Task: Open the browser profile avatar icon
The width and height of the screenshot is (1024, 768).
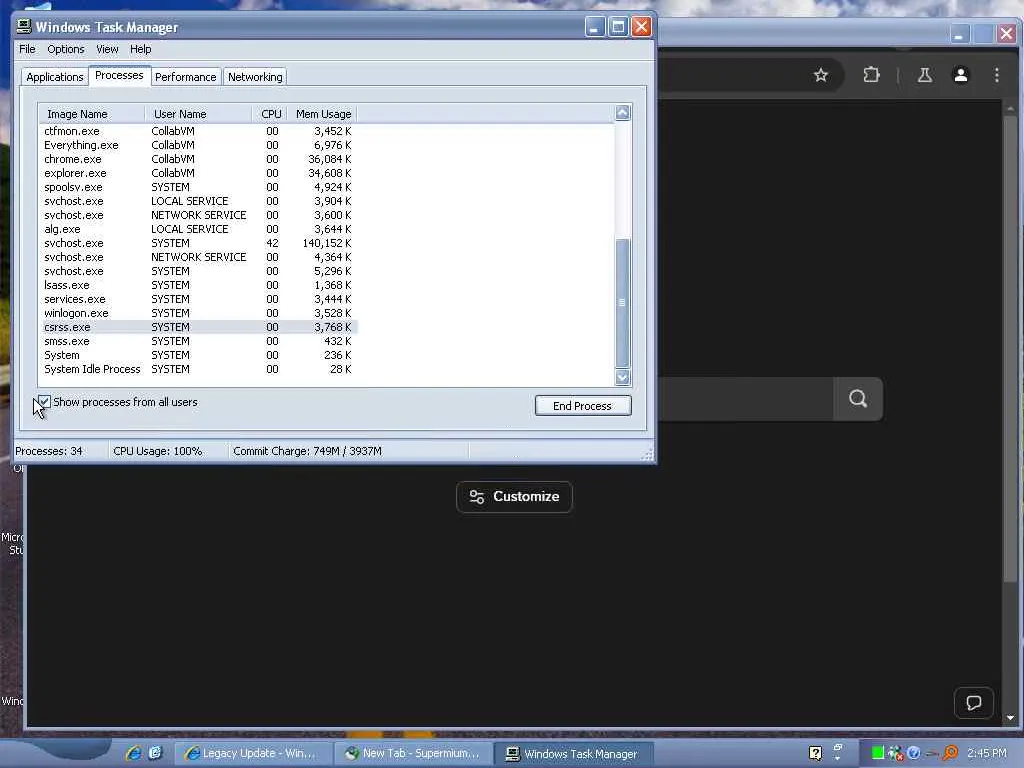Action: tap(961, 75)
